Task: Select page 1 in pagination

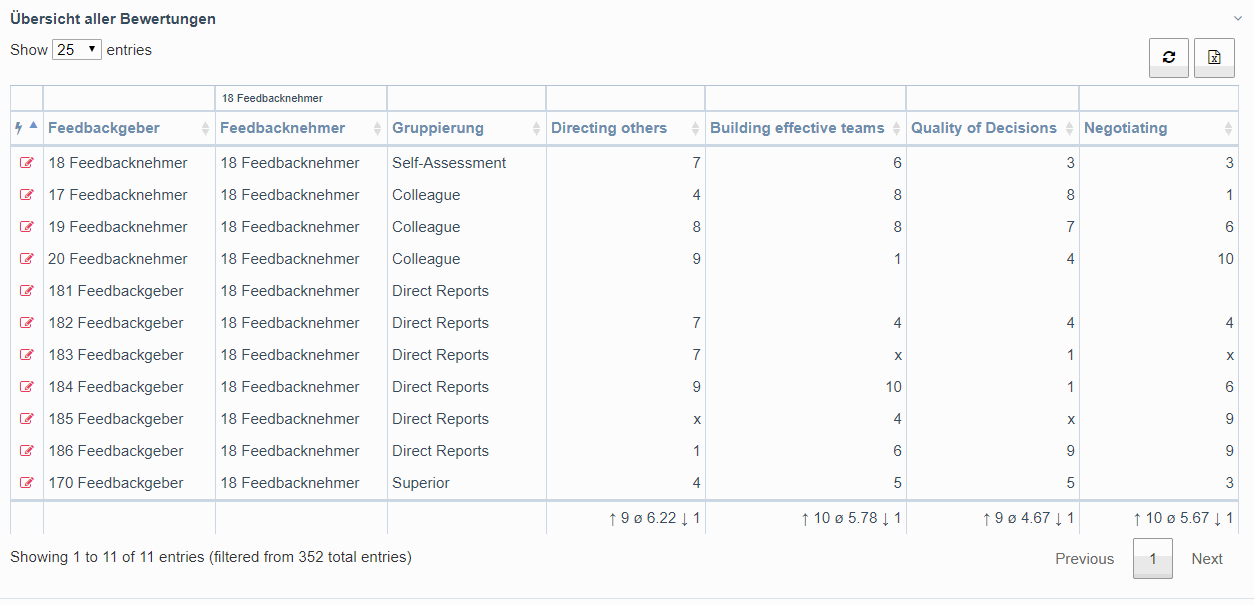Action: (x=1152, y=559)
